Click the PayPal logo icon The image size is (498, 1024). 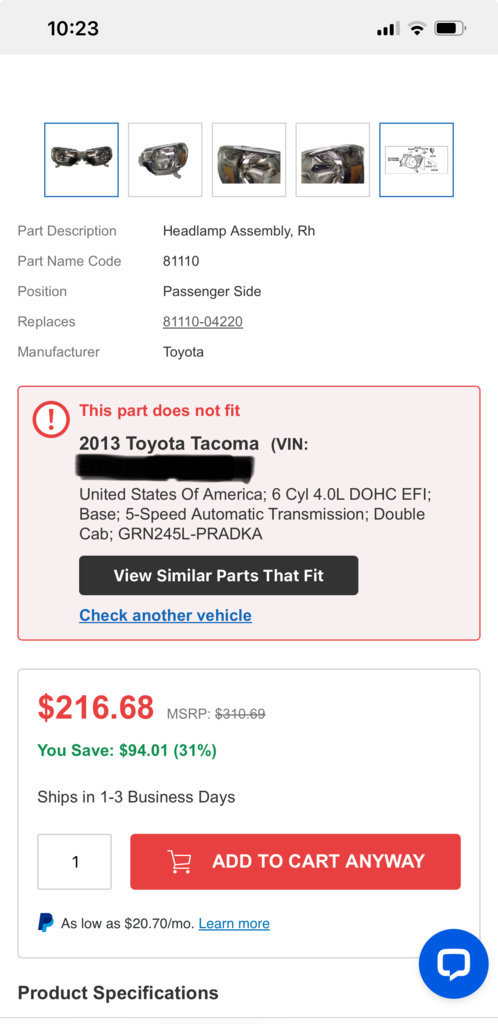click(46, 923)
